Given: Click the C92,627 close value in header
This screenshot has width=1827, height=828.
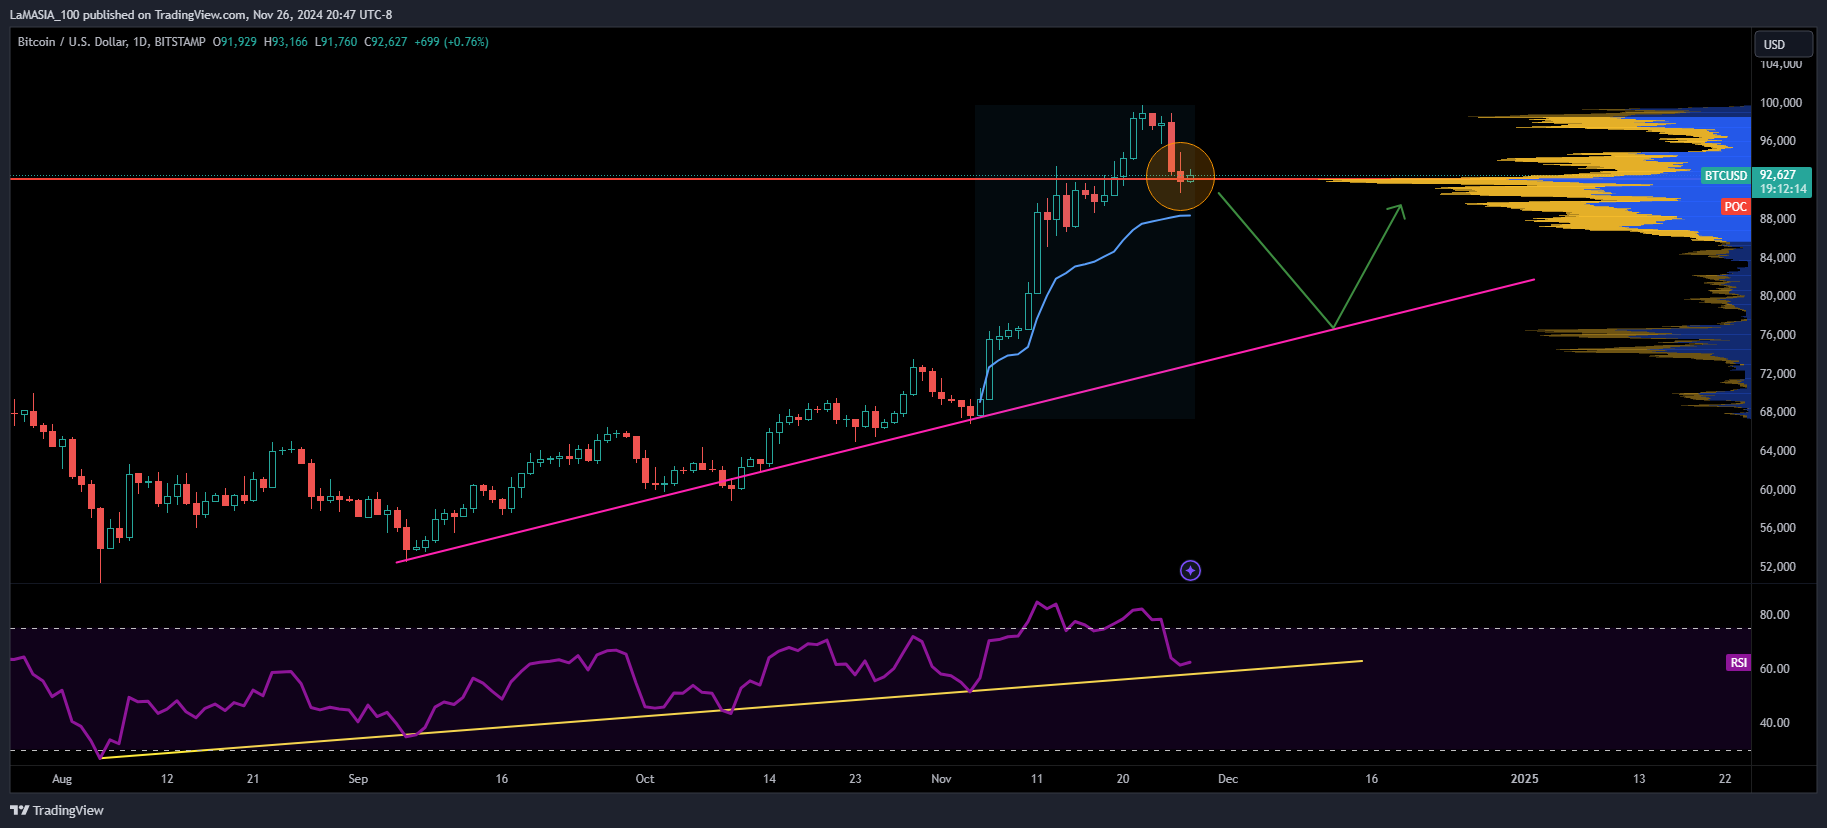Looking at the screenshot, I should point(386,42).
